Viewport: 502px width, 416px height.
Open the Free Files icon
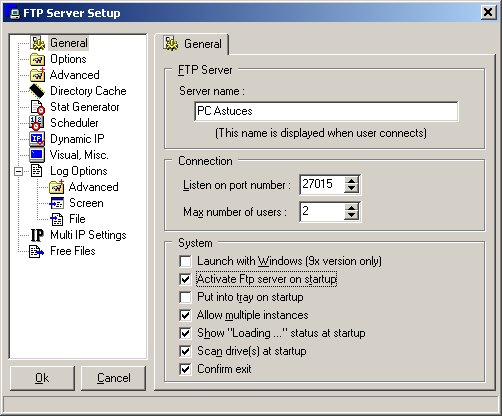coord(36,251)
